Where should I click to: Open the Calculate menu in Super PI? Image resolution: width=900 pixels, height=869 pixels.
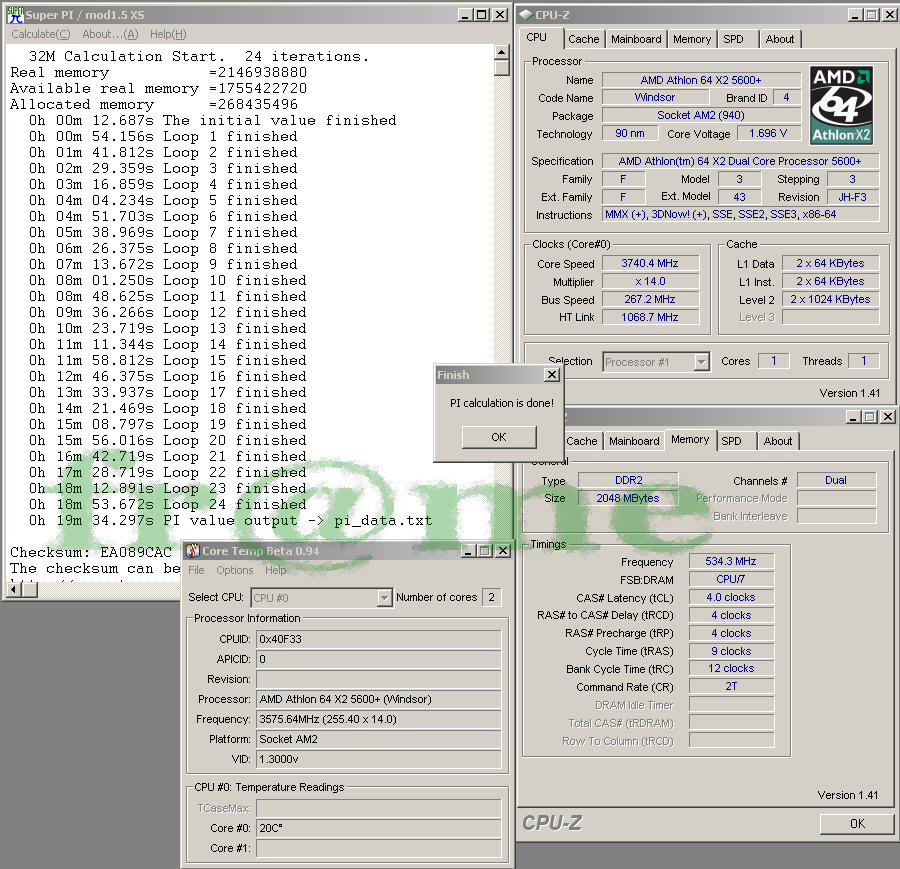point(41,34)
